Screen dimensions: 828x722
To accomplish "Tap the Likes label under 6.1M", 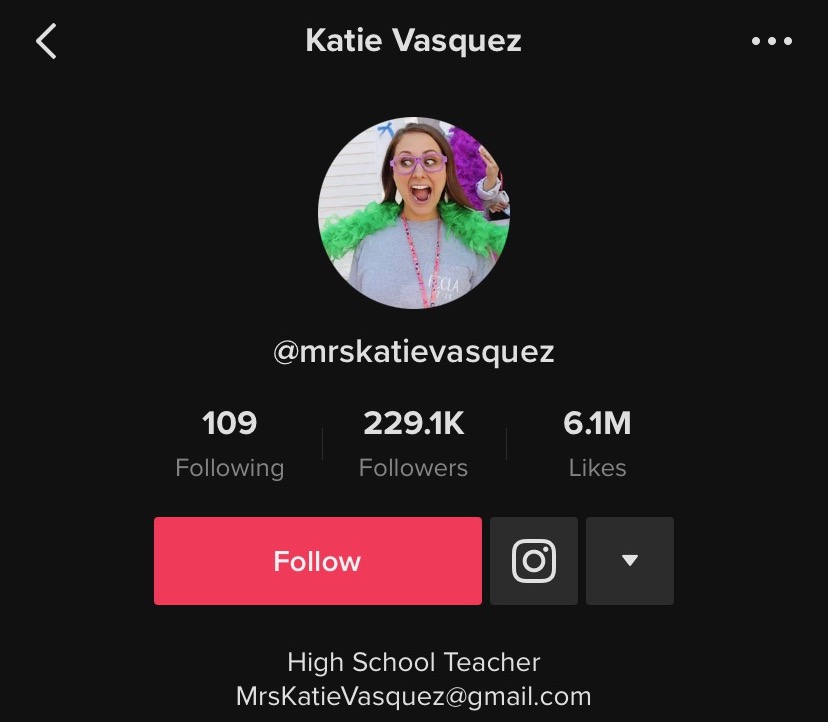I will click(x=597, y=468).
